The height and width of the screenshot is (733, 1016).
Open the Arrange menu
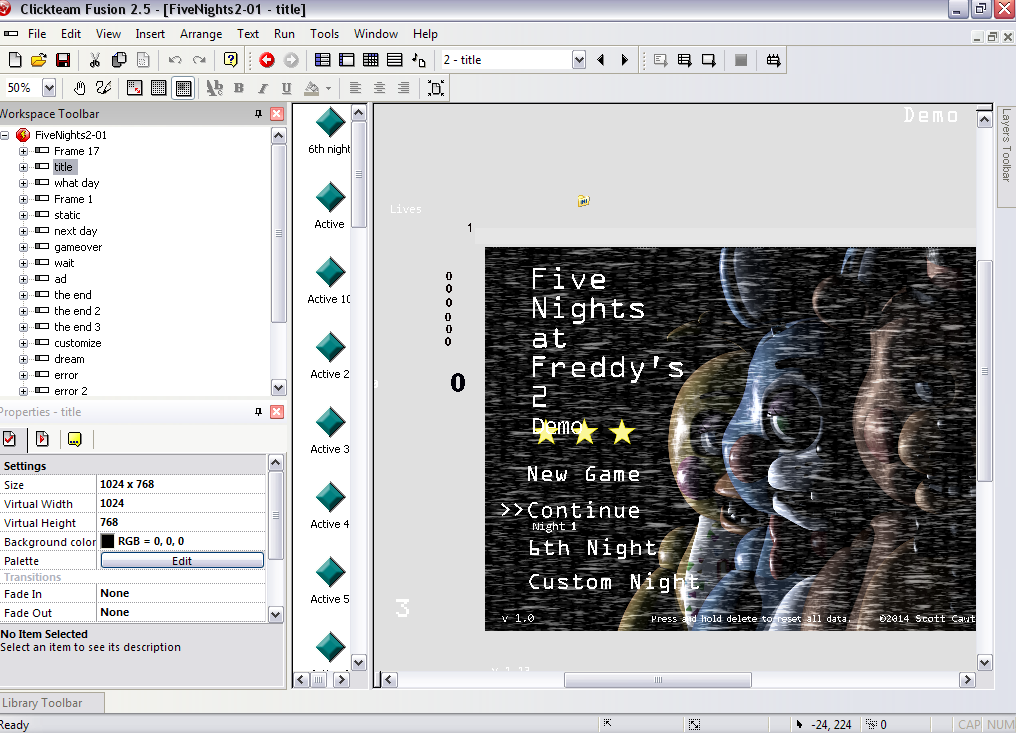201,33
